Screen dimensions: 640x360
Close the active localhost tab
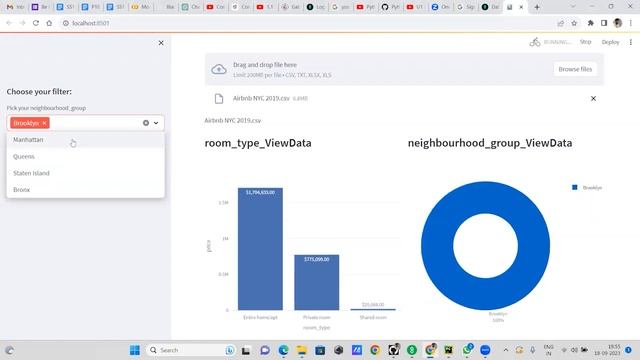(521, 7)
